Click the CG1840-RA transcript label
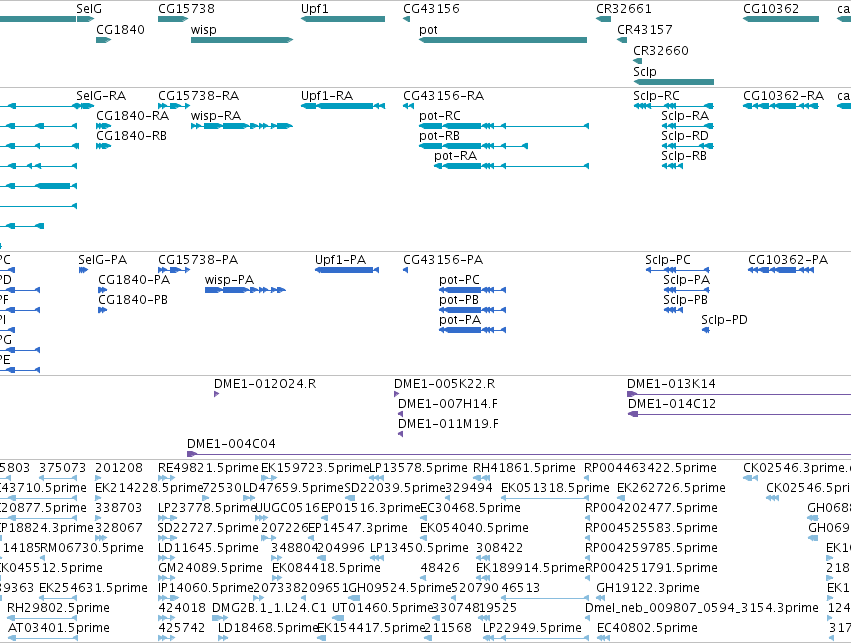 pyautogui.click(x=132, y=116)
